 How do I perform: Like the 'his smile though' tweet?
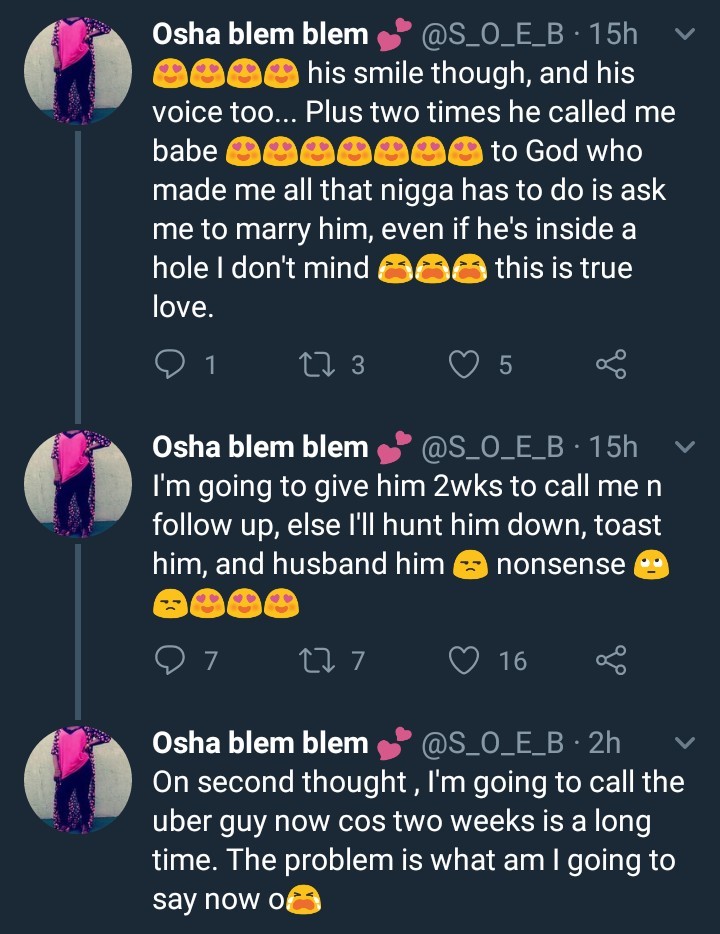coord(464,365)
